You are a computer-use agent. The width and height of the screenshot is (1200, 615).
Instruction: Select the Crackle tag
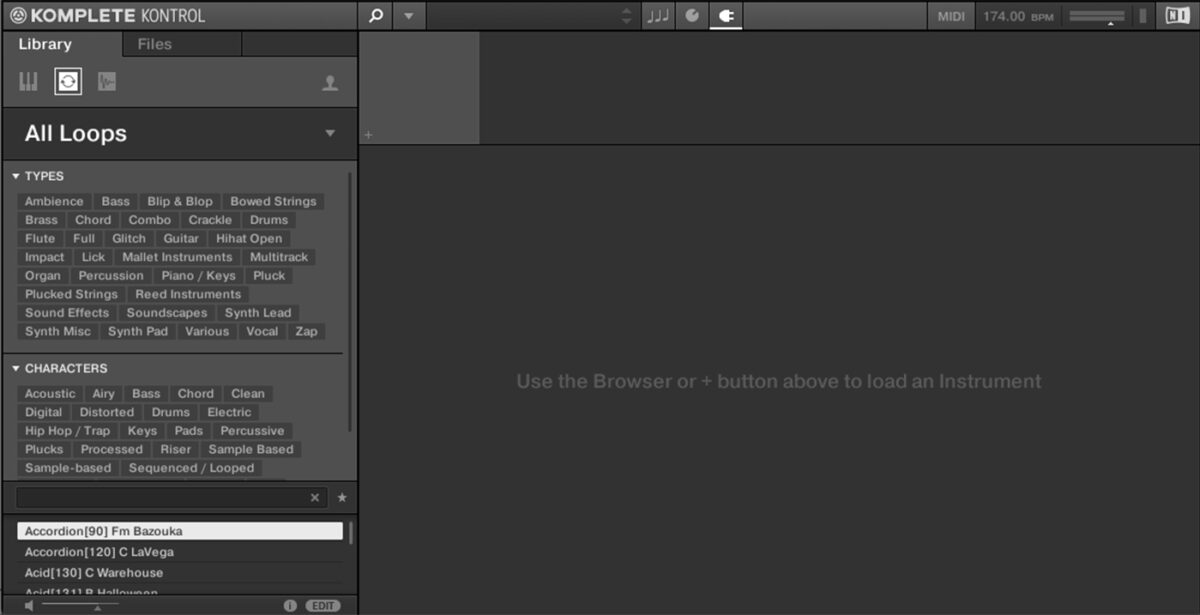tap(210, 220)
